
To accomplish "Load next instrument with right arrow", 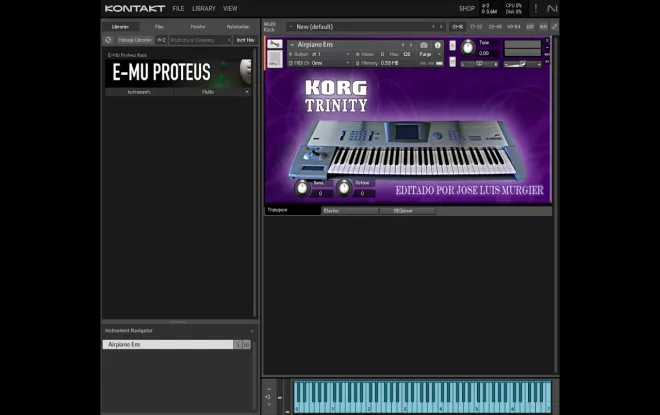I will tap(411, 45).
